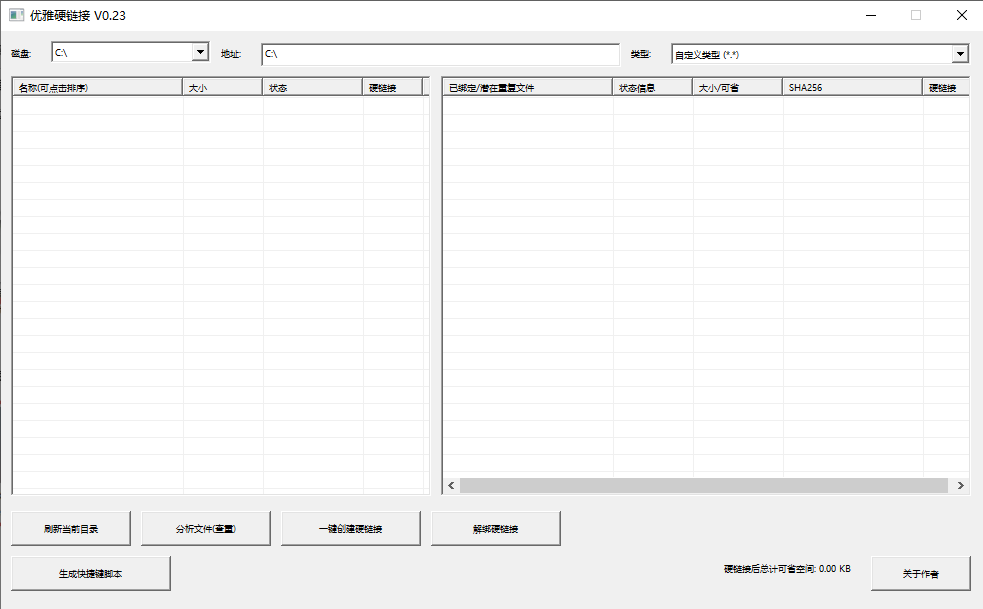
Task: Click the left list 硬链接 column header
Action: coord(391,88)
